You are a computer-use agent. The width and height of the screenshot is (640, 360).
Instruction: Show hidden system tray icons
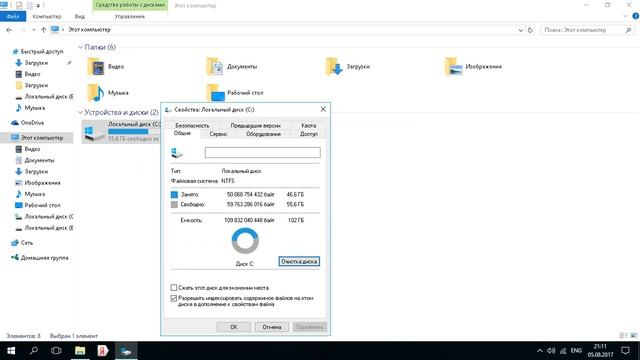540,351
